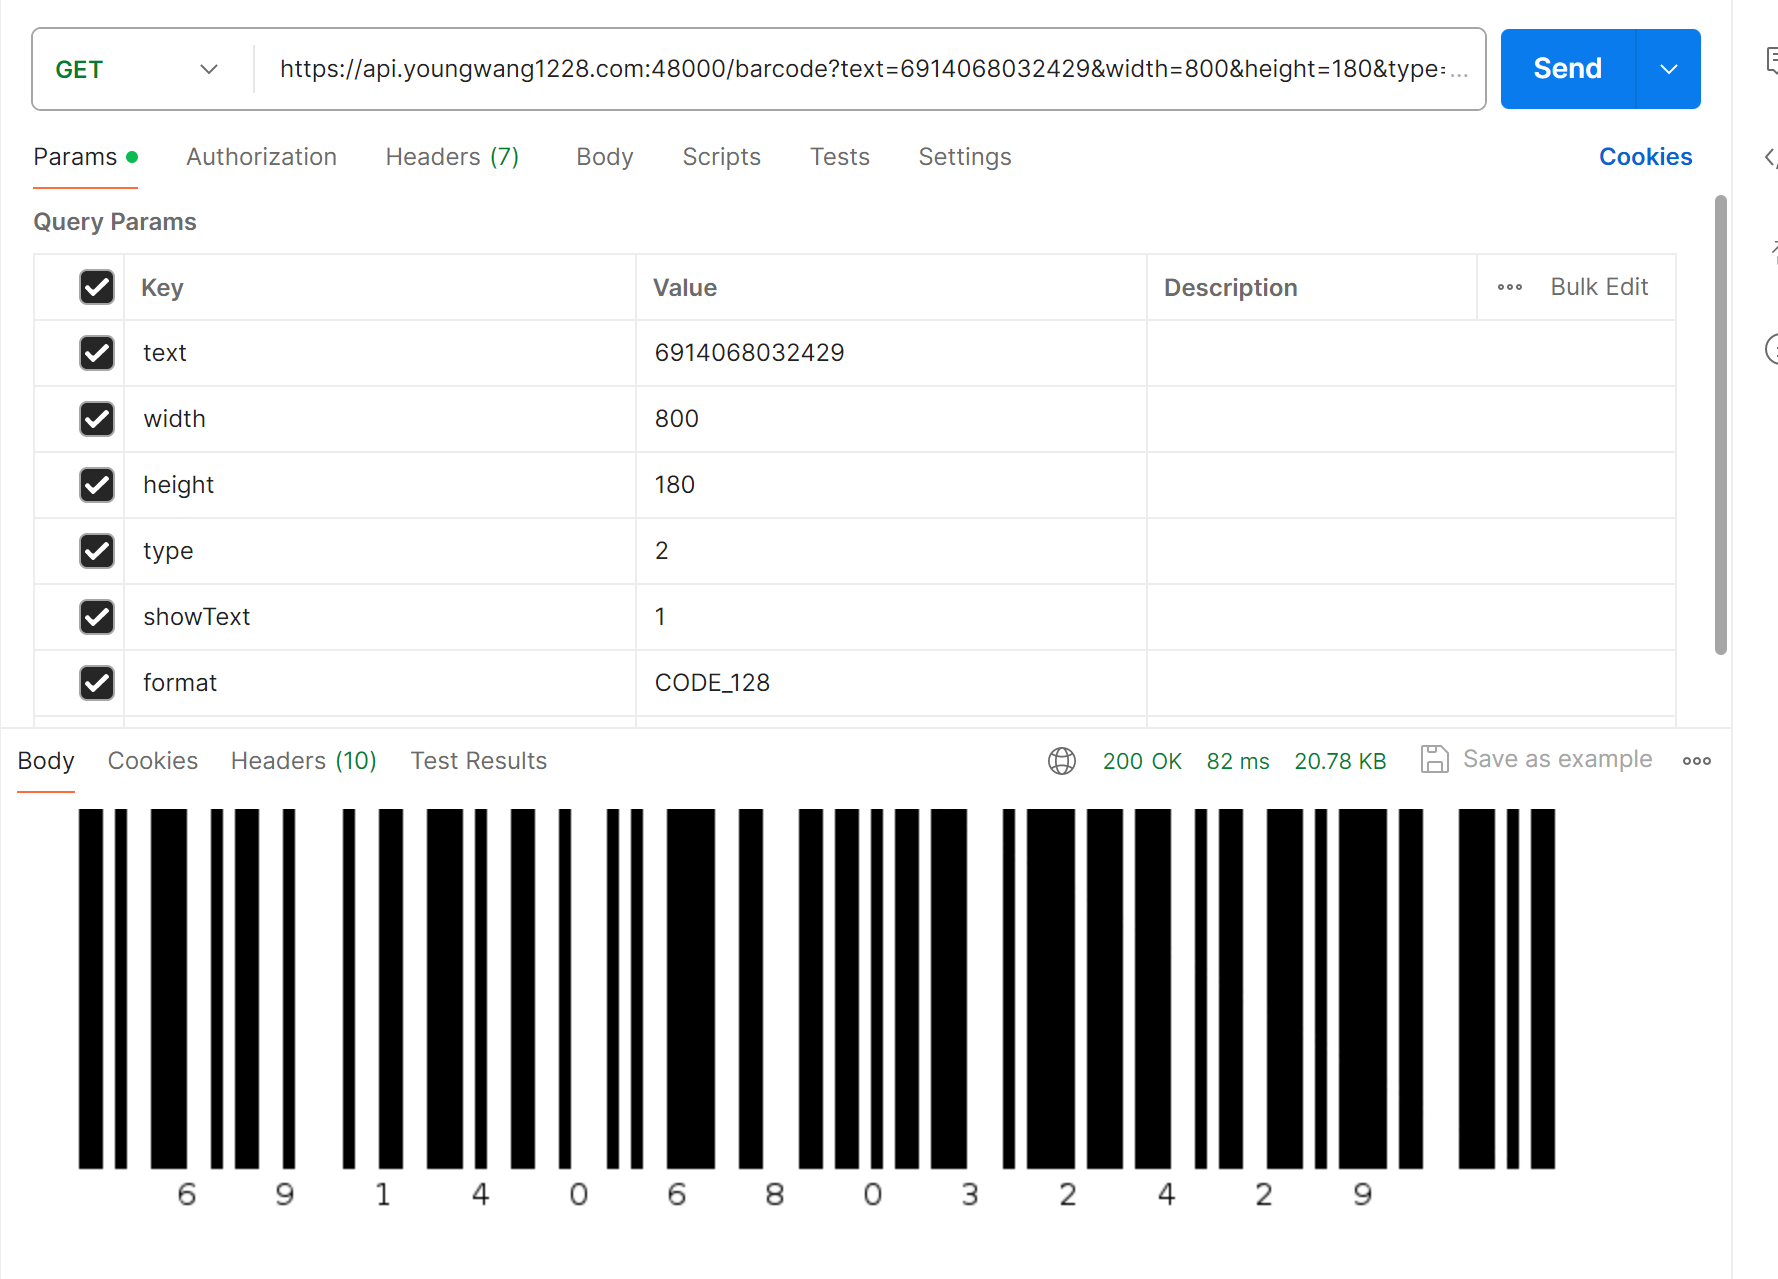Click the Value column header
This screenshot has height=1279, width=1778.
click(x=685, y=288)
